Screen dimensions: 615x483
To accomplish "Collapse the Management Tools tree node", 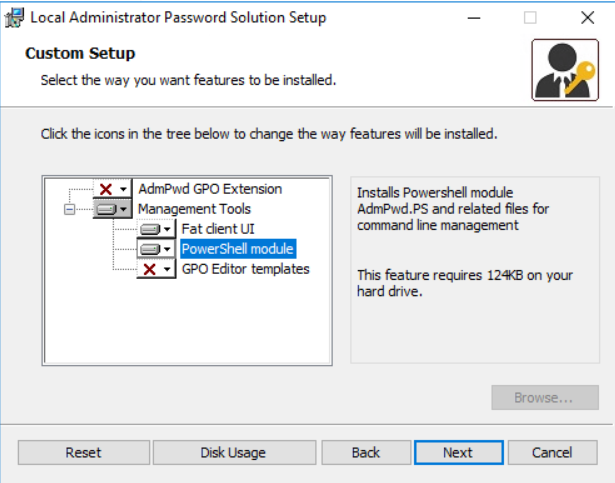I will [x=69, y=210].
